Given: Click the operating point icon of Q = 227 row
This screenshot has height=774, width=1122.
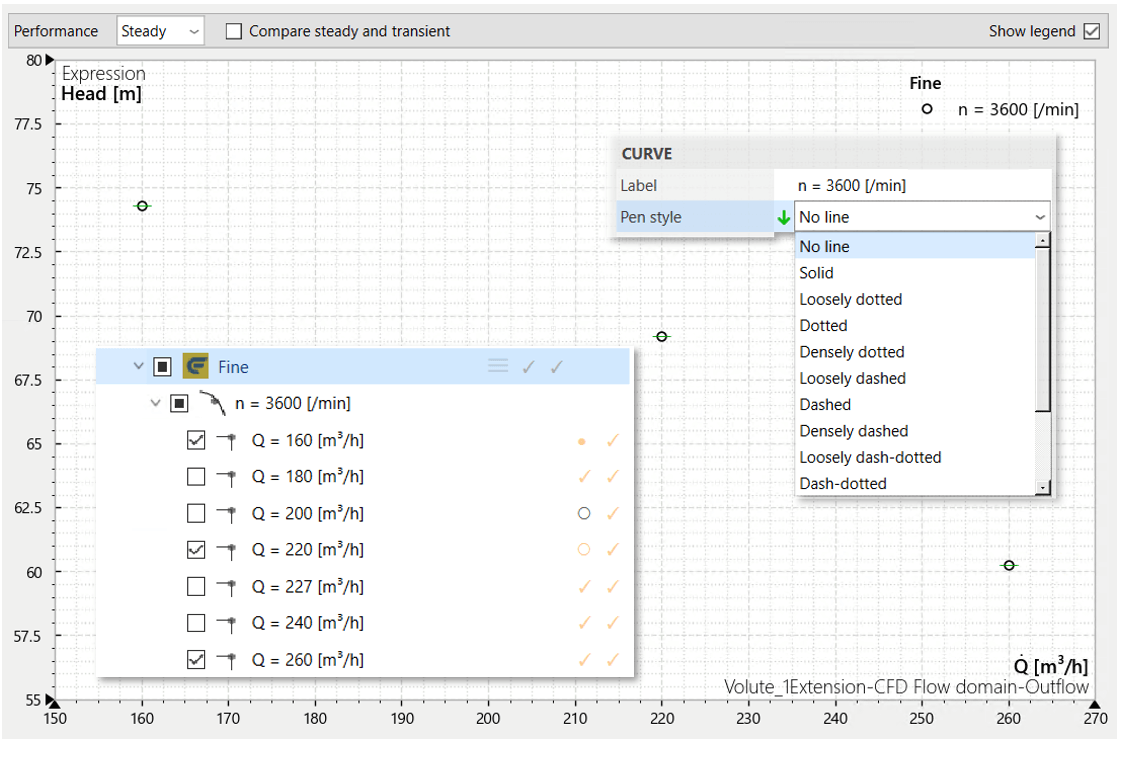Looking at the screenshot, I should click(227, 587).
